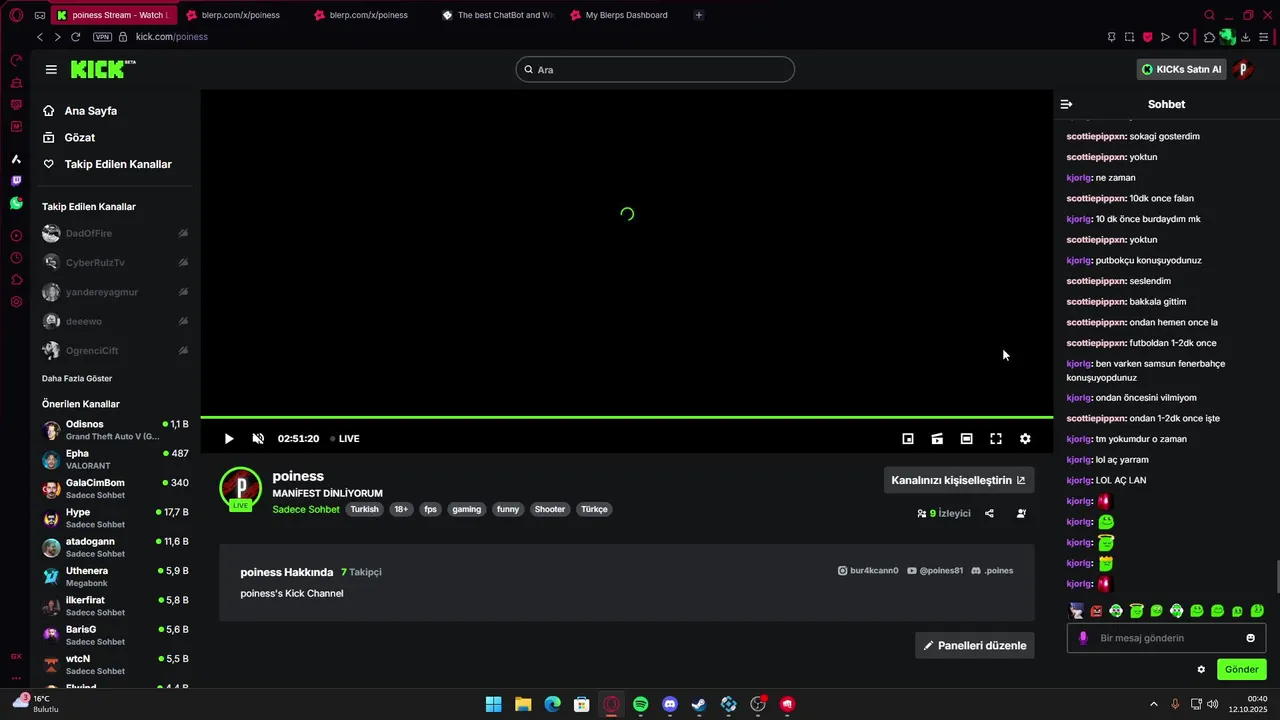Toggle theater mode on player
Viewport: 1280px width, 720px height.
pyautogui.click(x=966, y=438)
